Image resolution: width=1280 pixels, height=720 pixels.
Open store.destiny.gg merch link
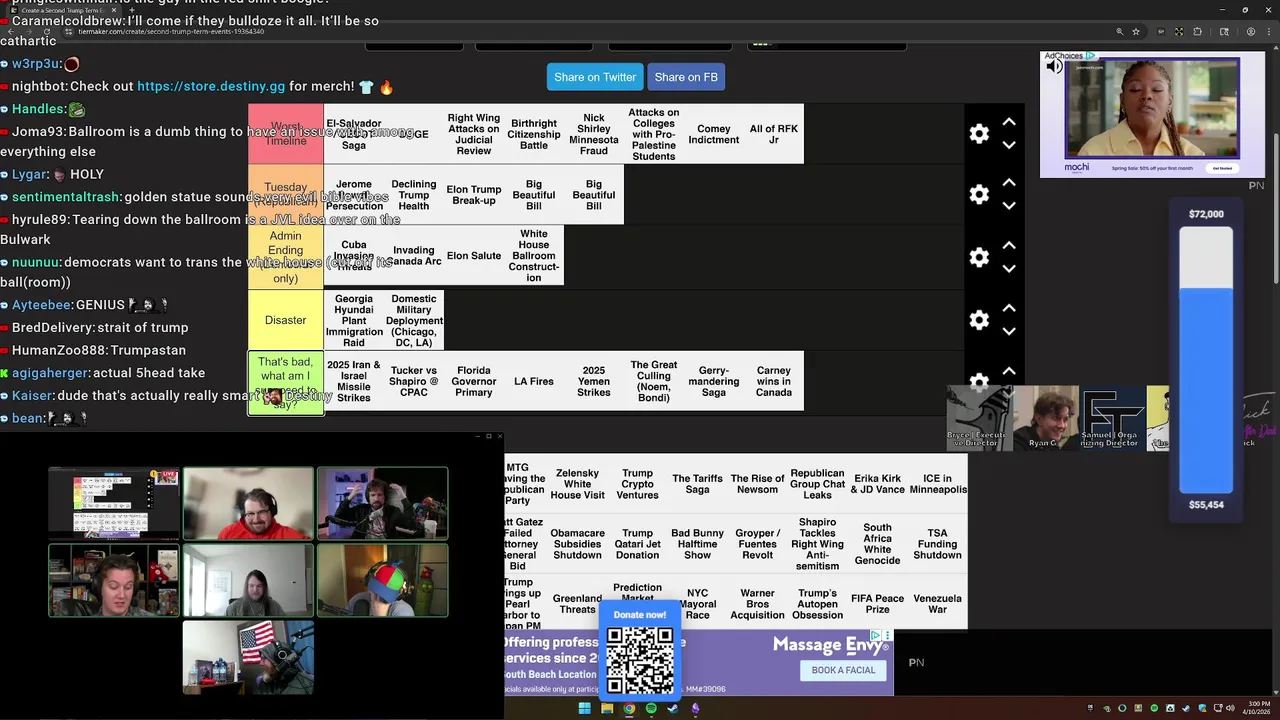[x=211, y=86]
